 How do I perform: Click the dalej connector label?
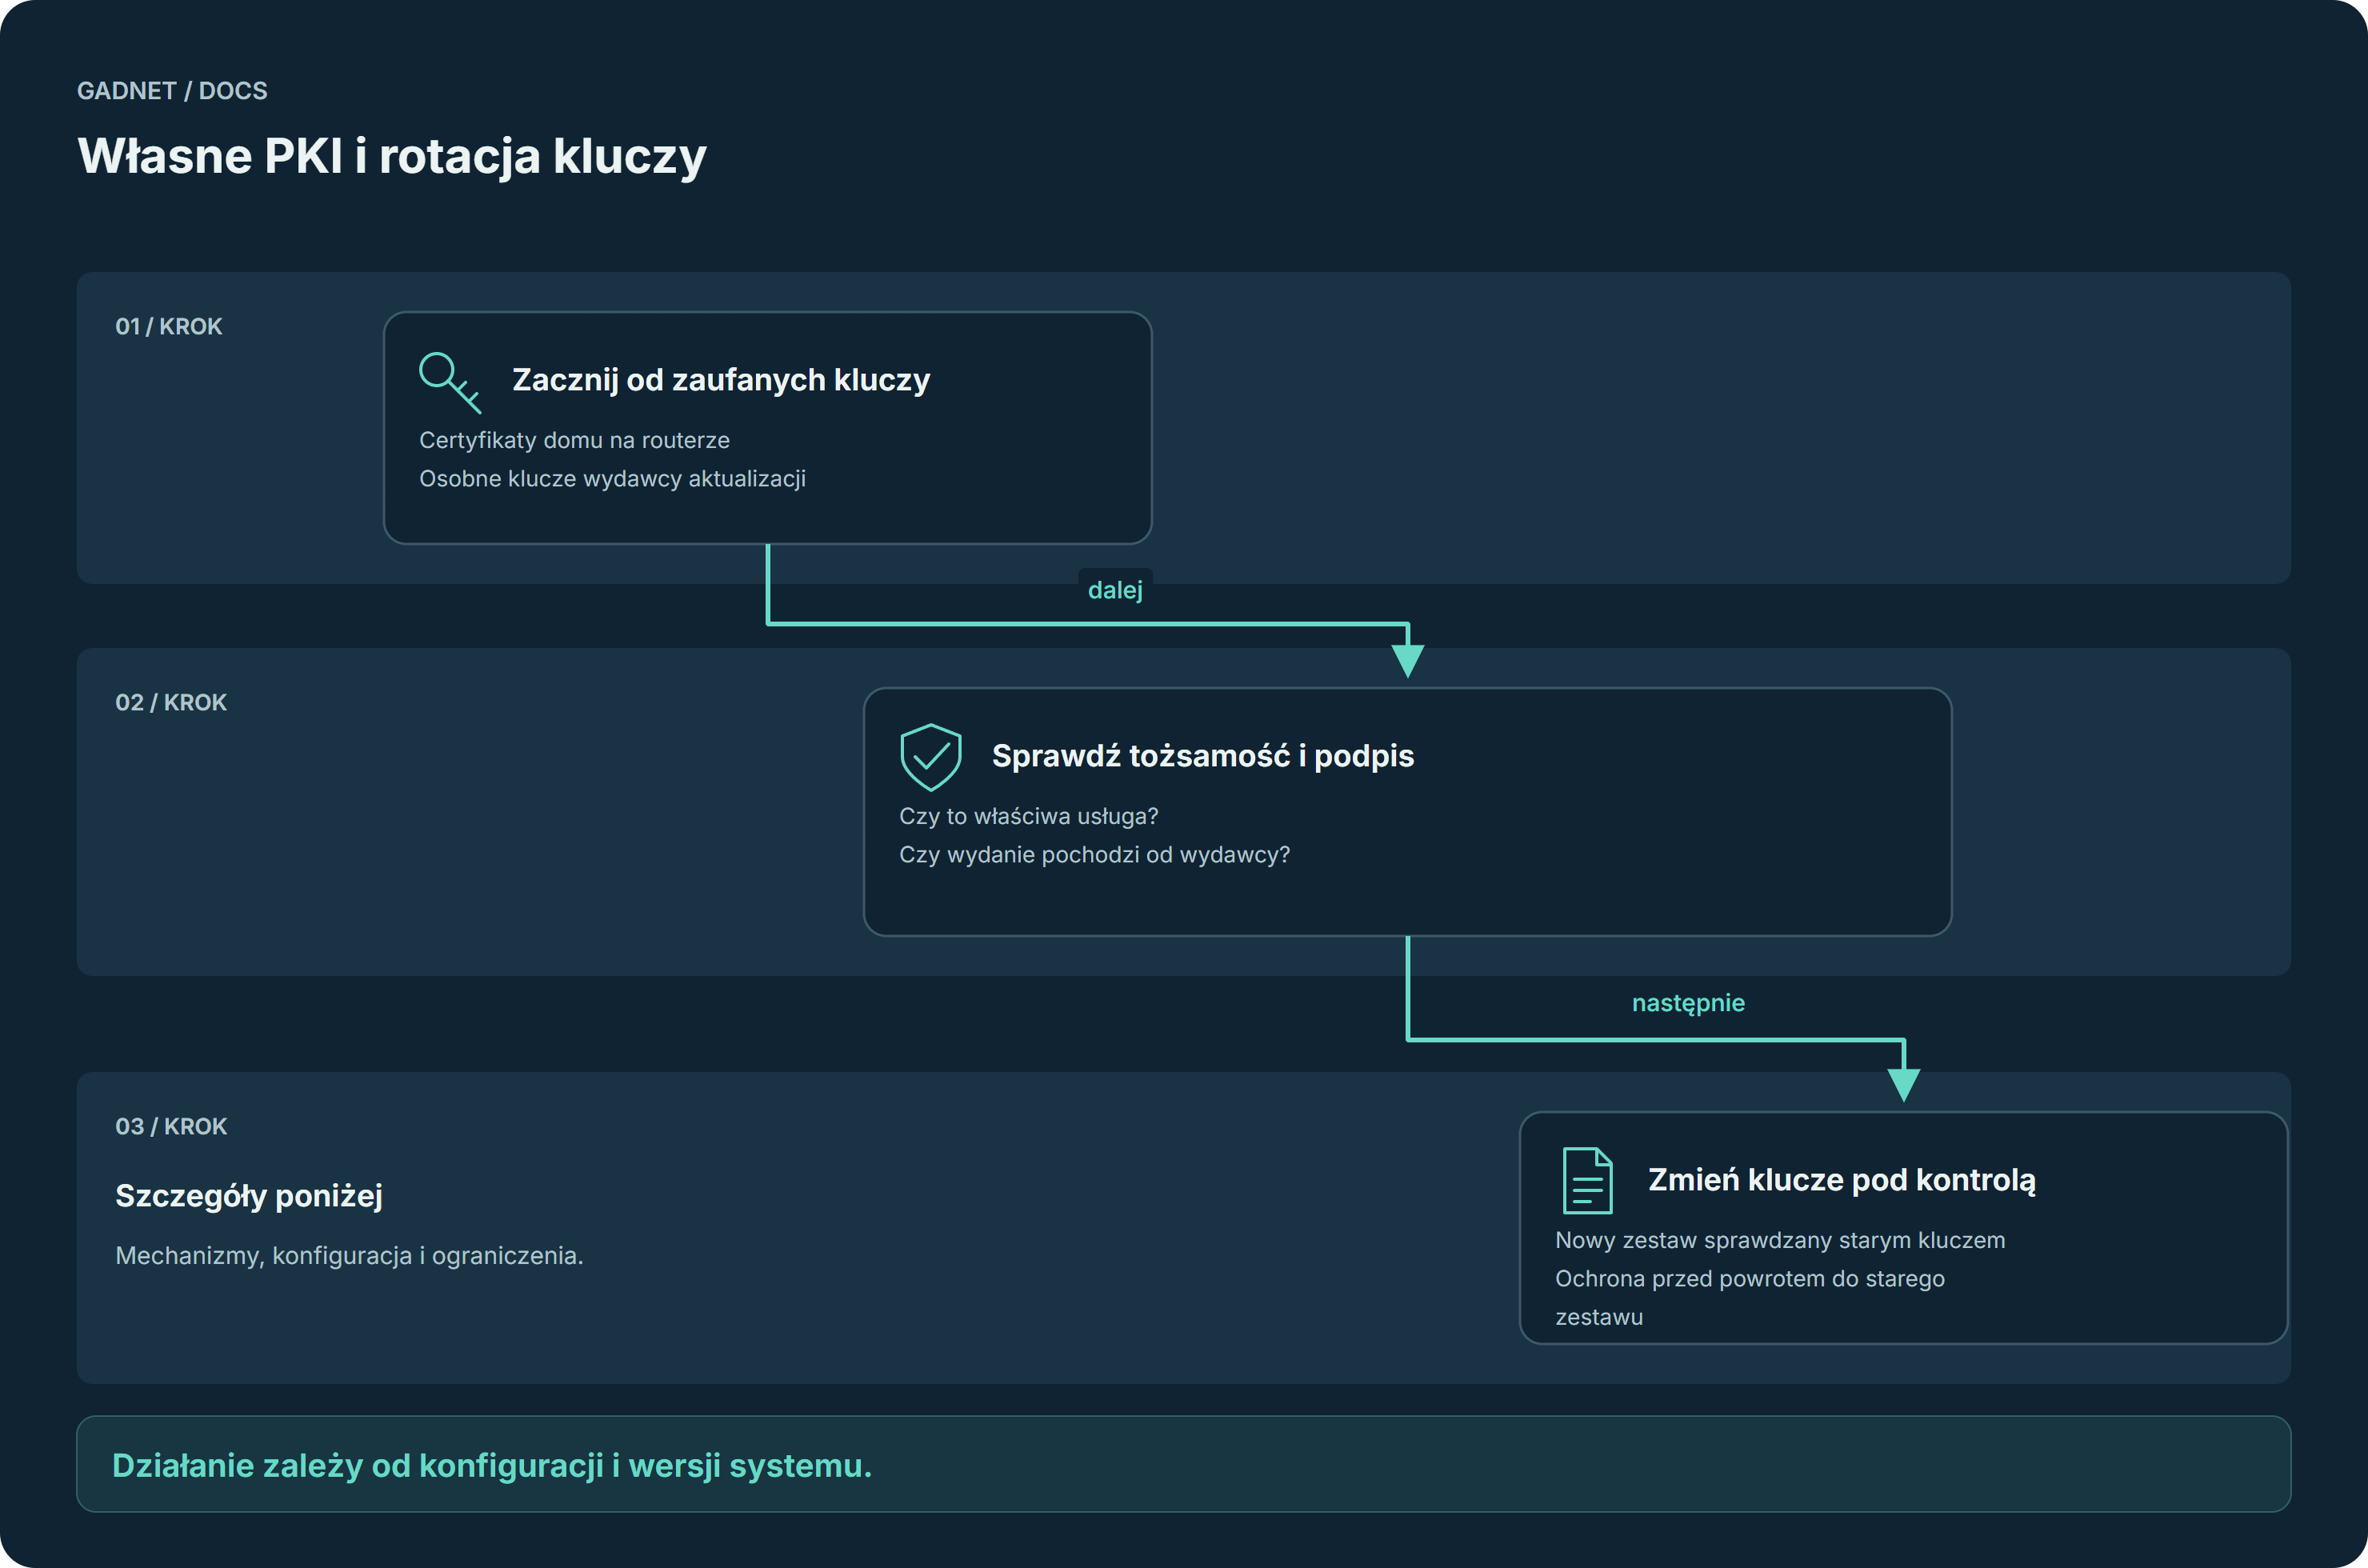point(1115,590)
